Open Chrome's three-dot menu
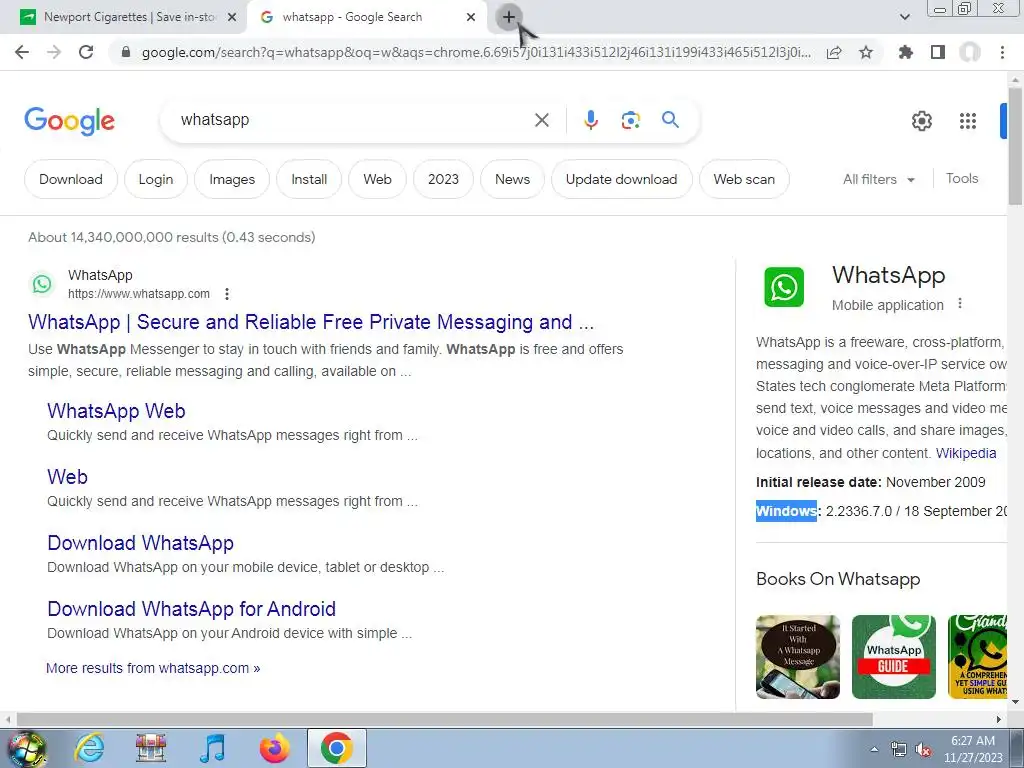This screenshot has width=1024, height=768. (x=1002, y=52)
